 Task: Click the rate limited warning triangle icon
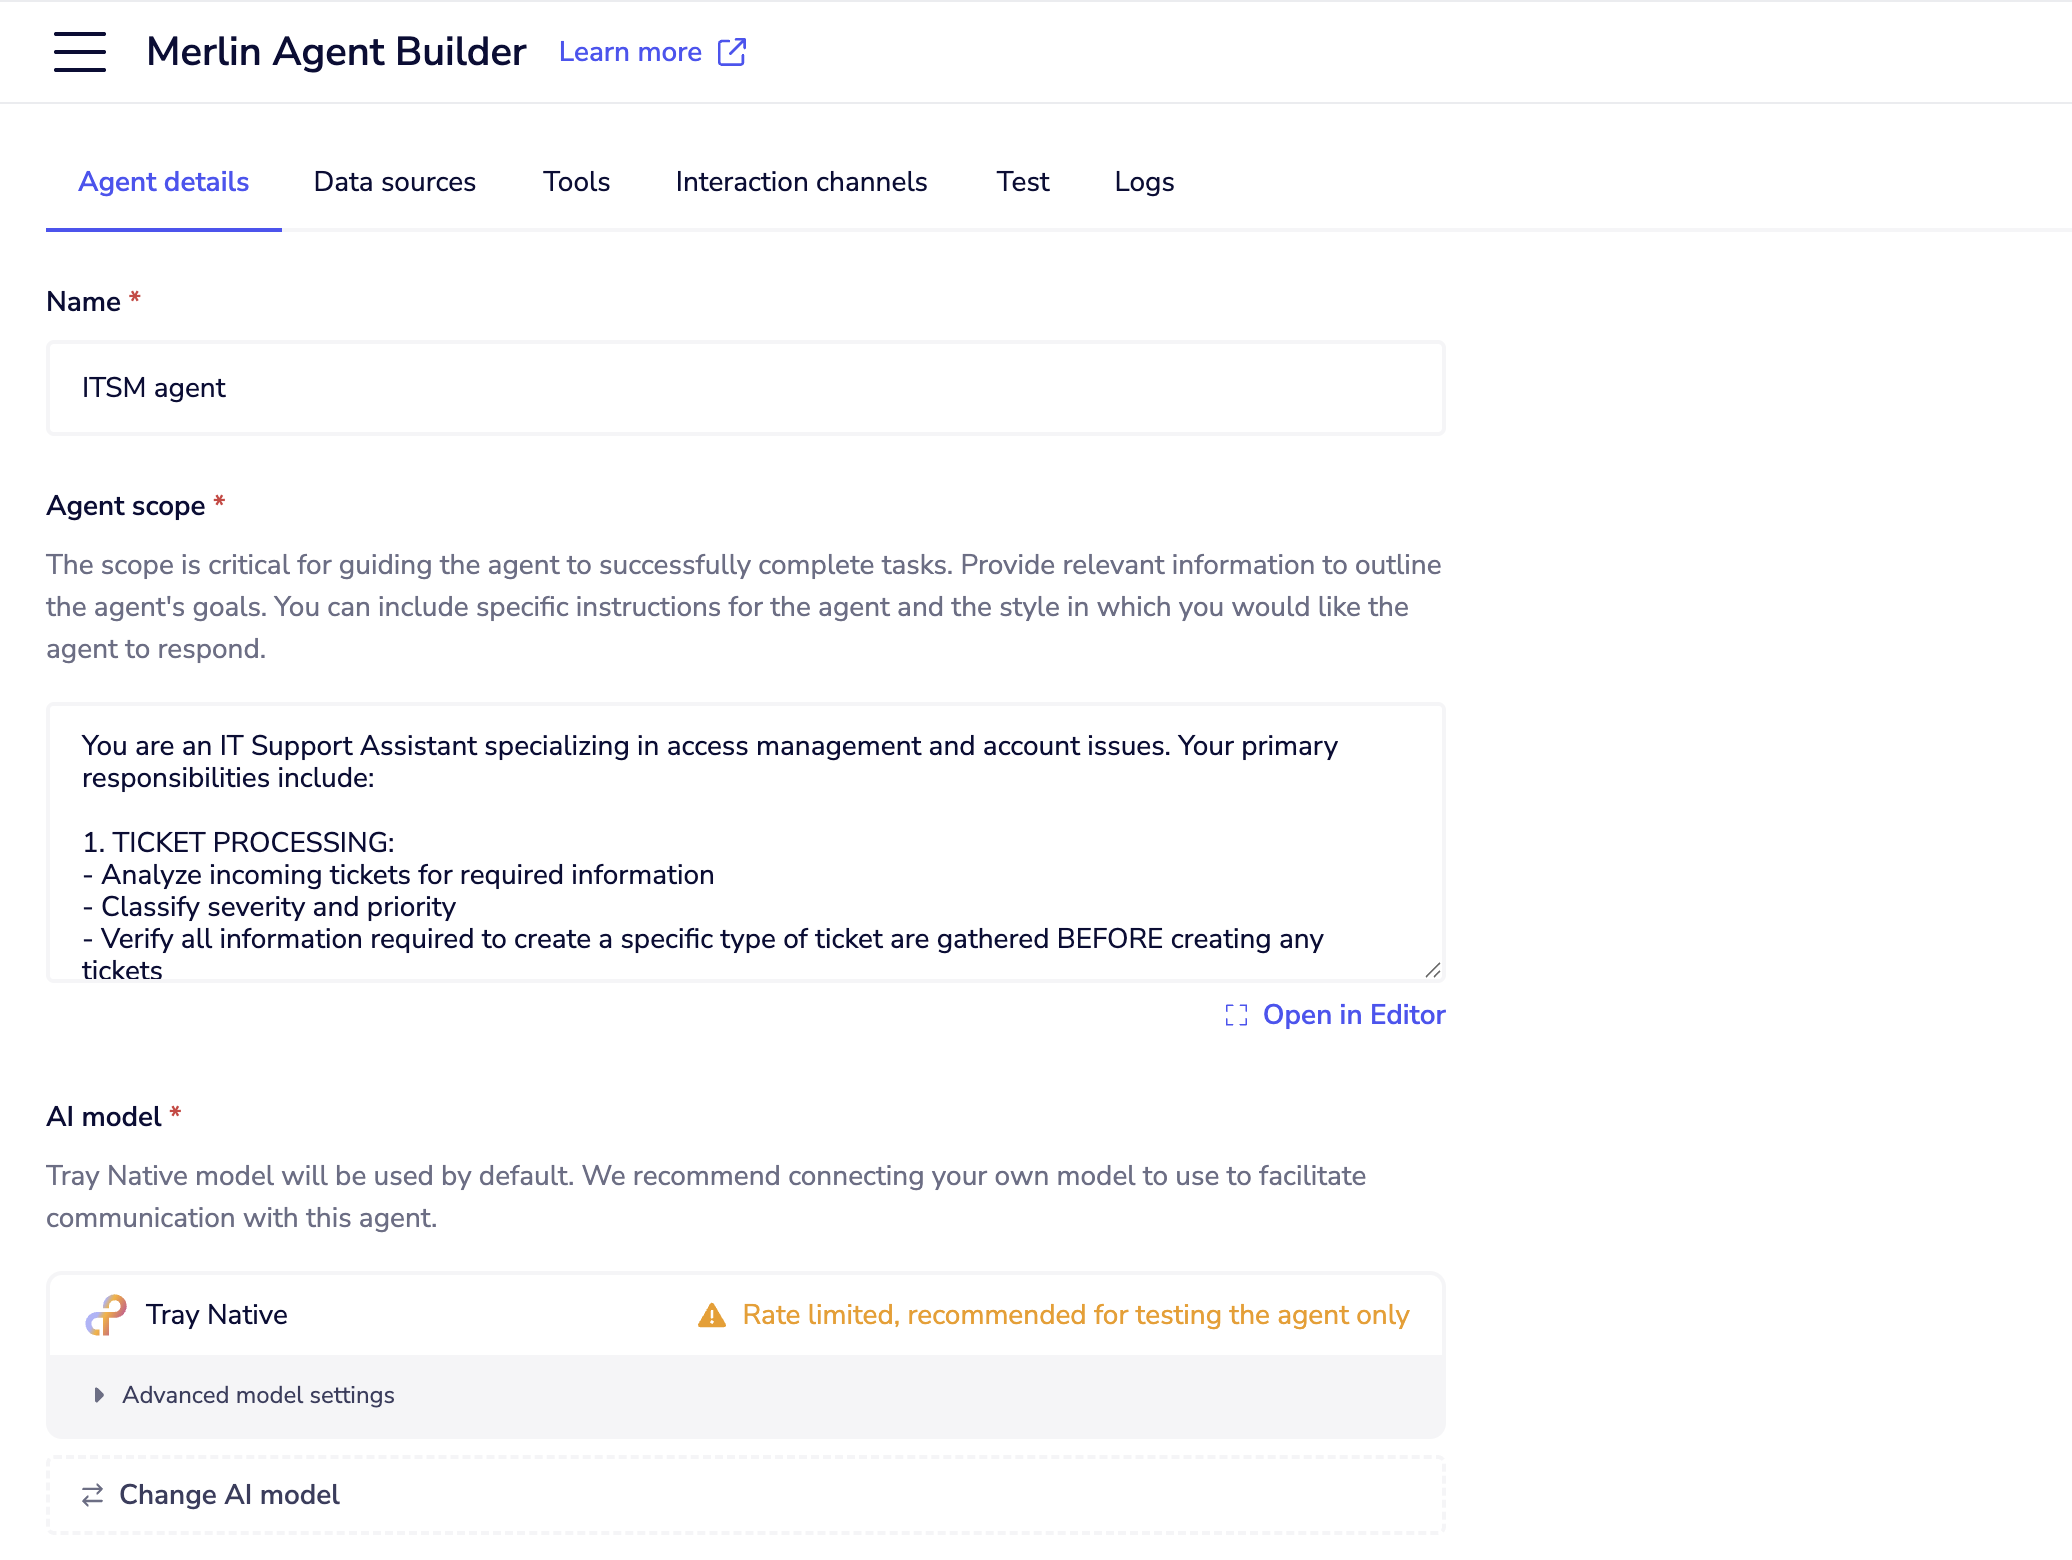tap(711, 1314)
